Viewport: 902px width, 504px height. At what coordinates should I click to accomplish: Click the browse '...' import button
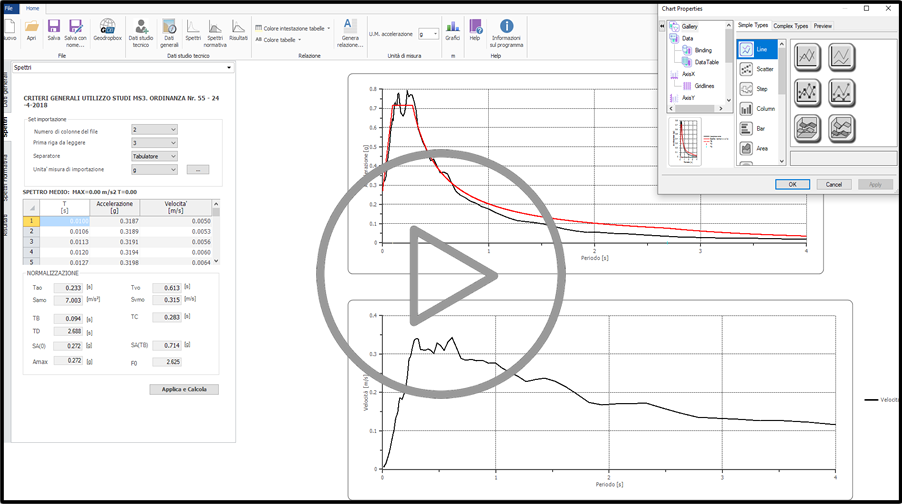(198, 170)
